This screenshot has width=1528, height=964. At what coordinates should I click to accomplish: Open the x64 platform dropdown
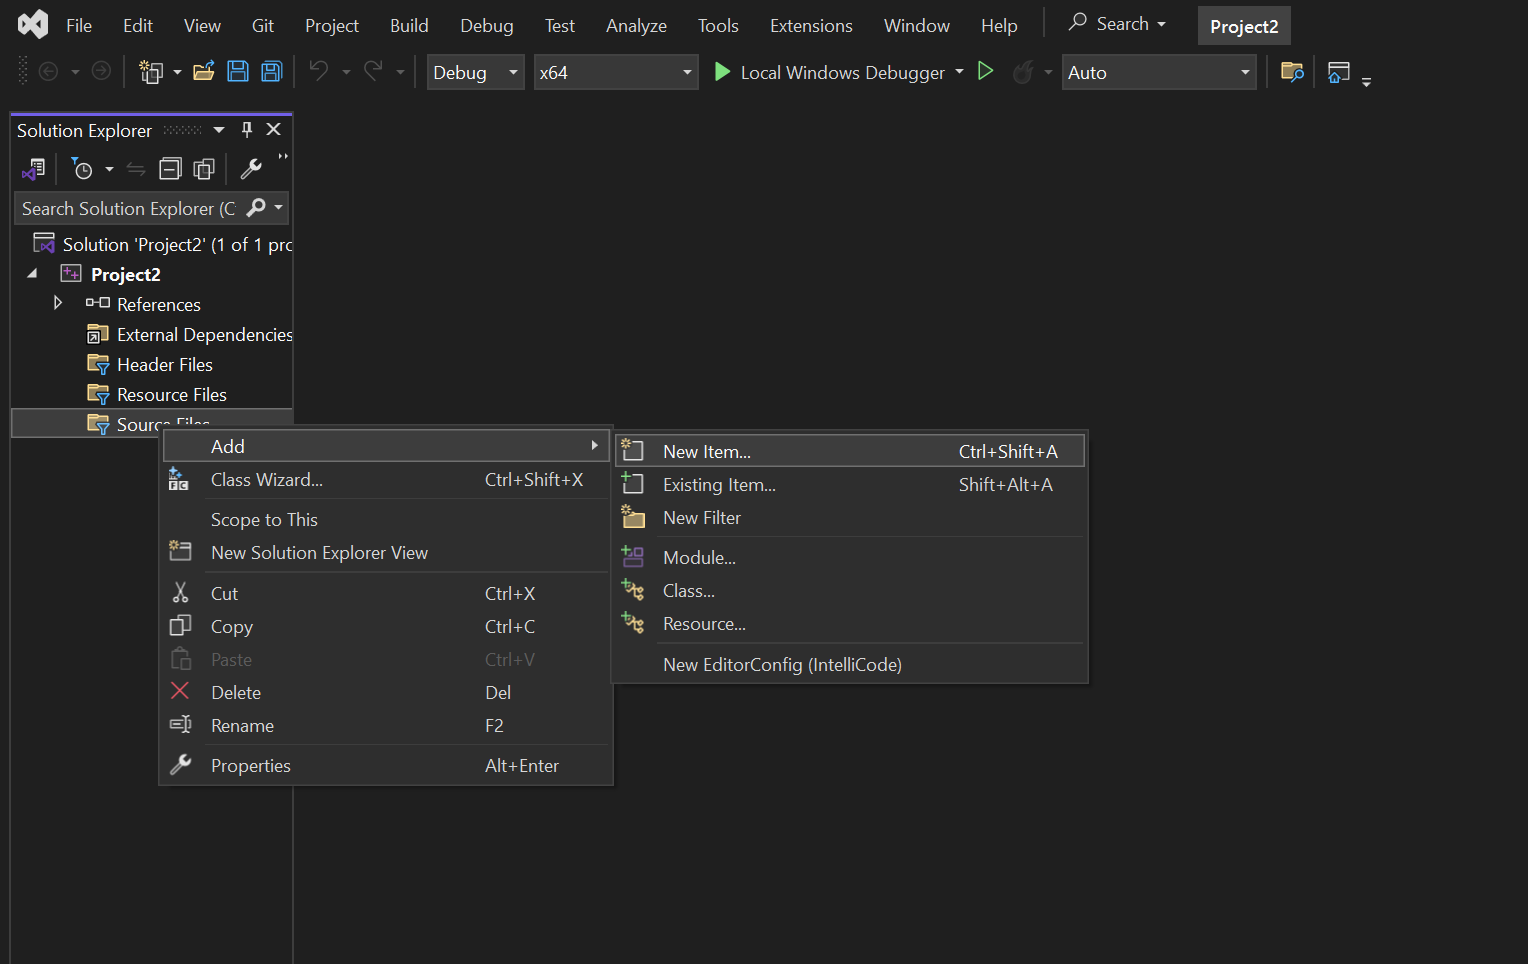(x=615, y=72)
